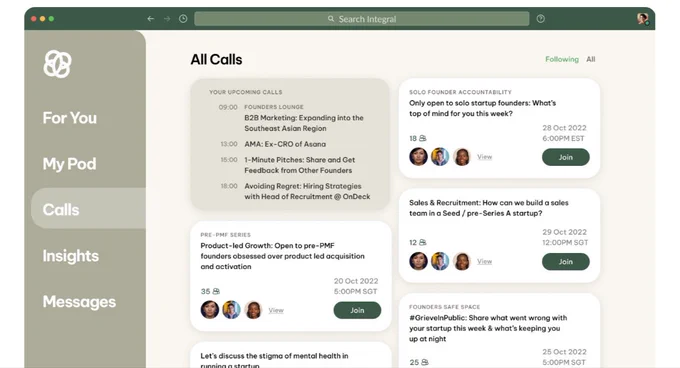Click the Integral logo in the sidebar
The width and height of the screenshot is (680, 368).
pyautogui.click(x=57, y=64)
